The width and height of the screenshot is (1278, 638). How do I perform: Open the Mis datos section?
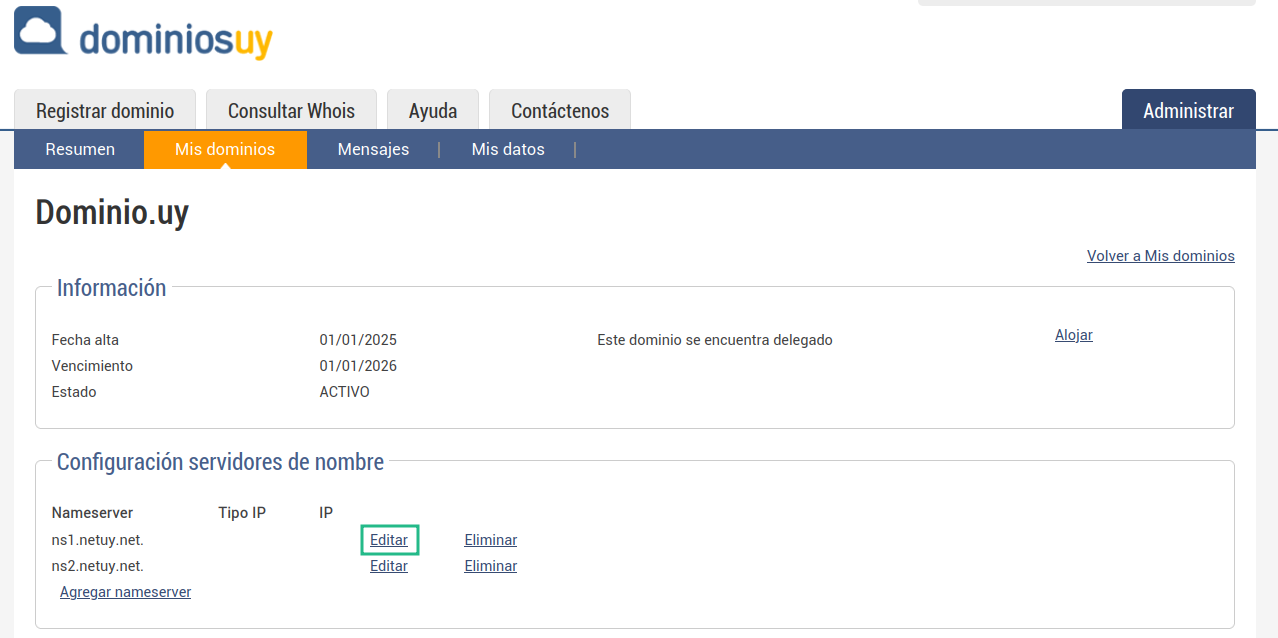[x=508, y=149]
